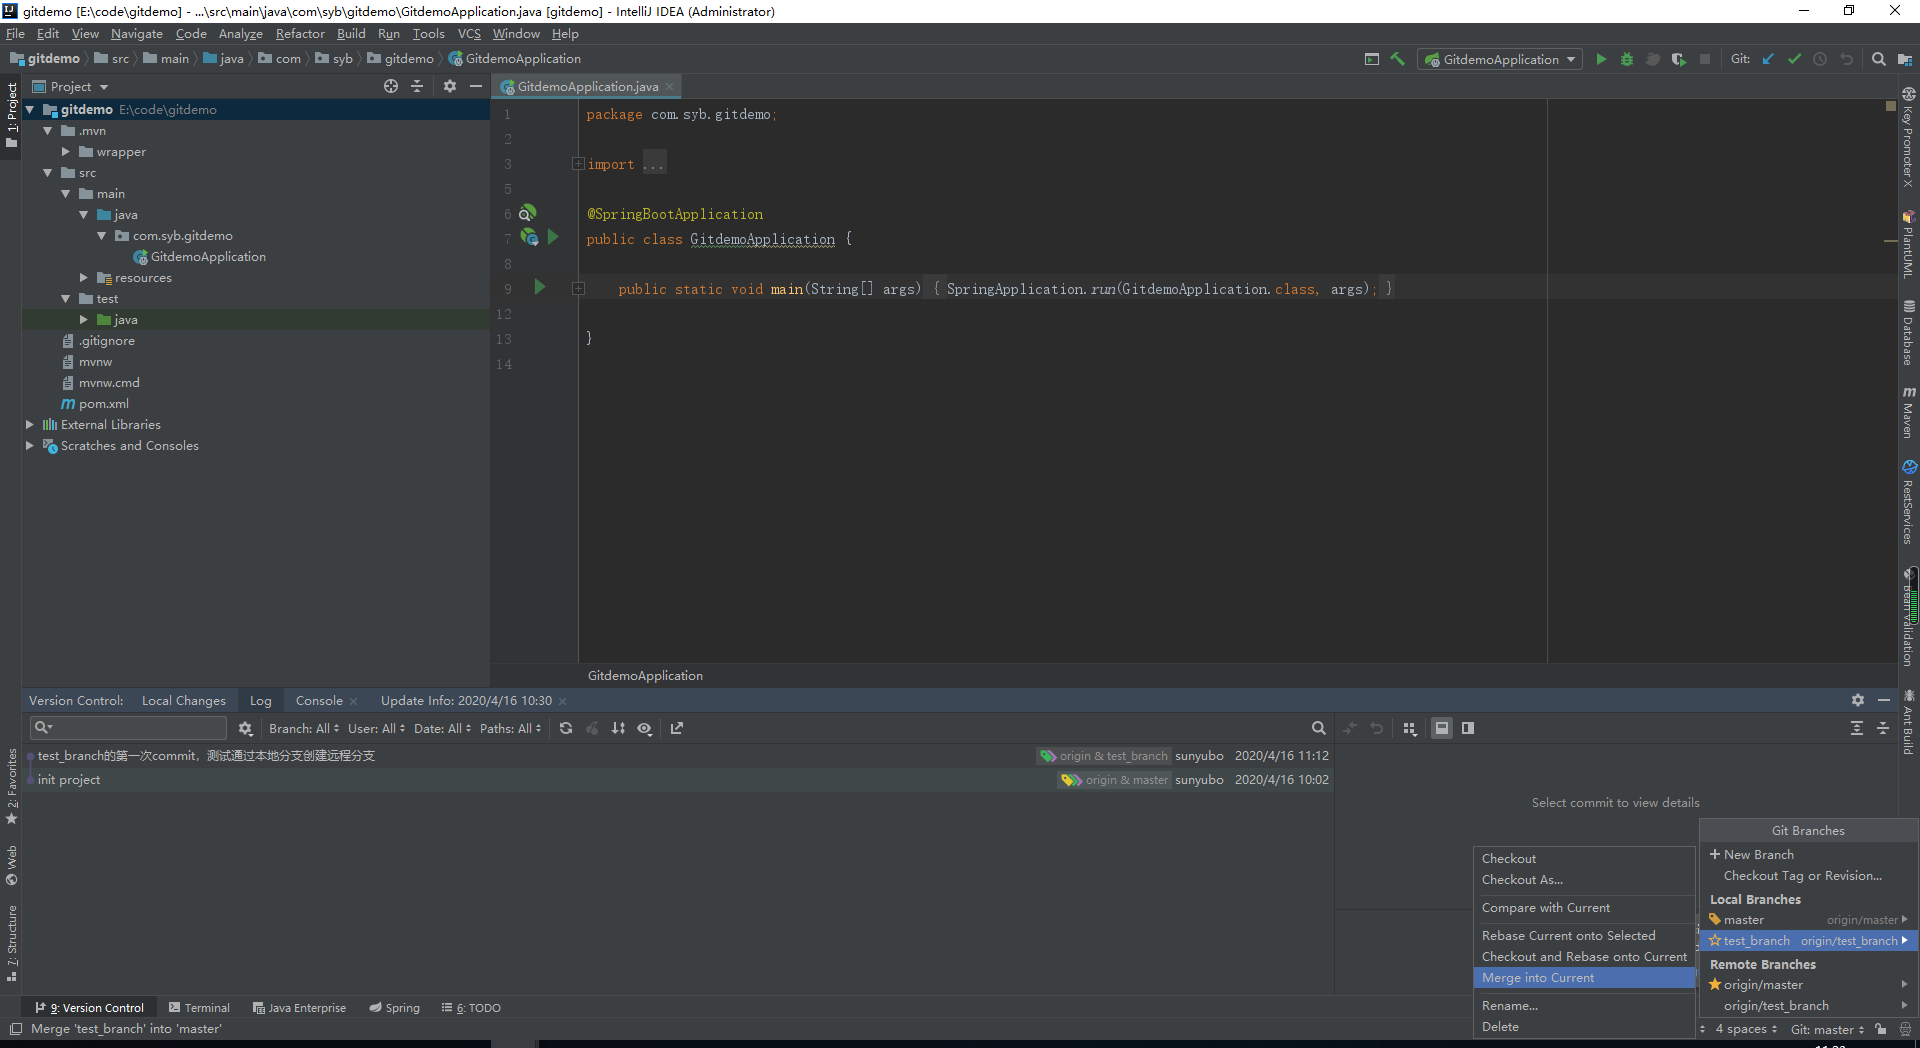Click the Git Update Project blue arrow
The width and height of the screenshot is (1920, 1048).
(x=1768, y=59)
